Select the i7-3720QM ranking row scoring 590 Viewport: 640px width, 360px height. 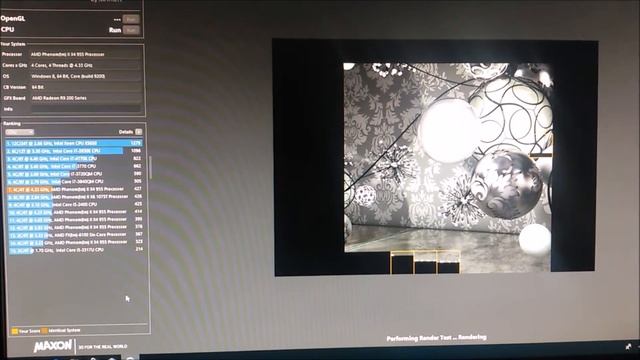point(74,174)
